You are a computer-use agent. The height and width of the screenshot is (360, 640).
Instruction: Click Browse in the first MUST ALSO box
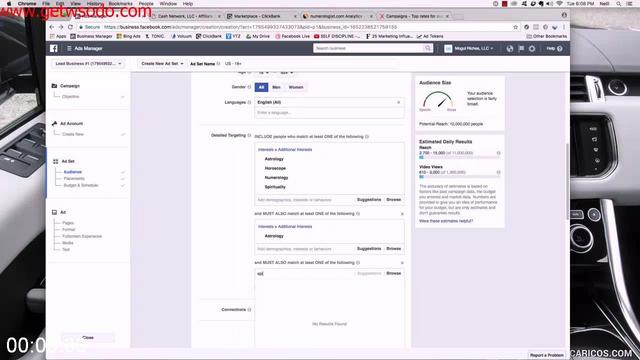[x=393, y=249]
